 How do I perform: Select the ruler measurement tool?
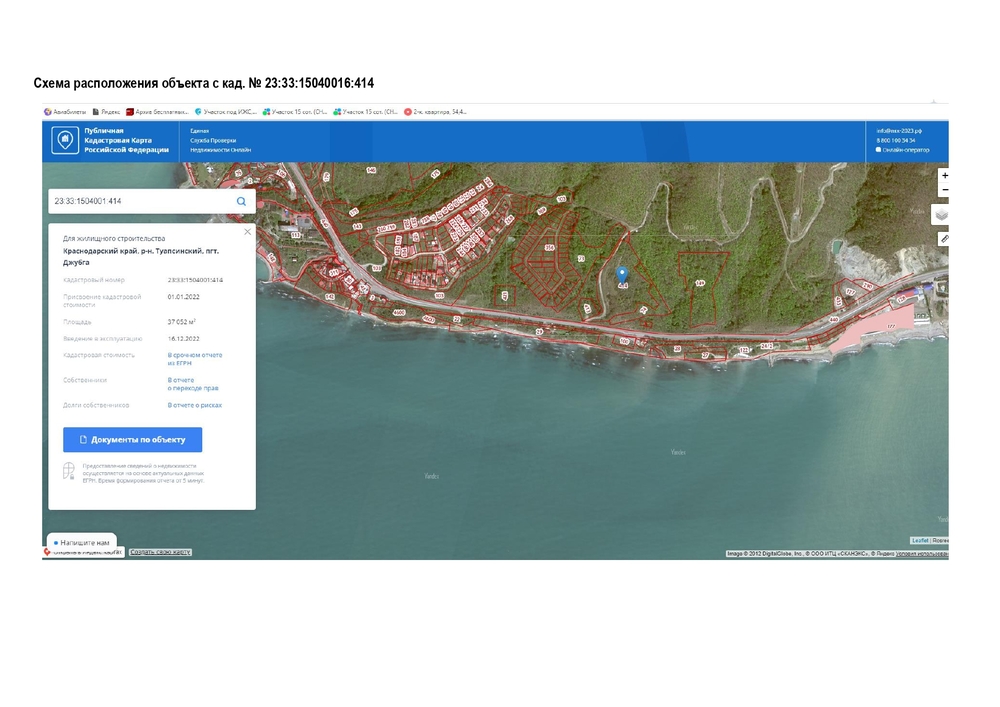[x=944, y=240]
